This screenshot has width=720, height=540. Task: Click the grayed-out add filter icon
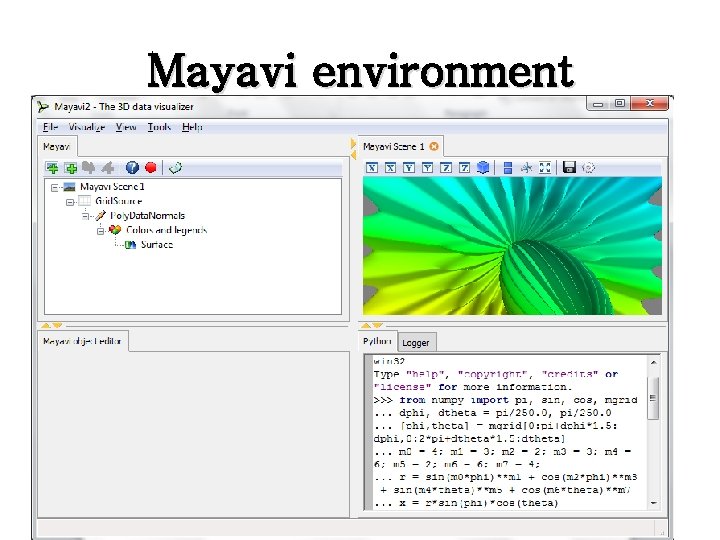pos(107,168)
